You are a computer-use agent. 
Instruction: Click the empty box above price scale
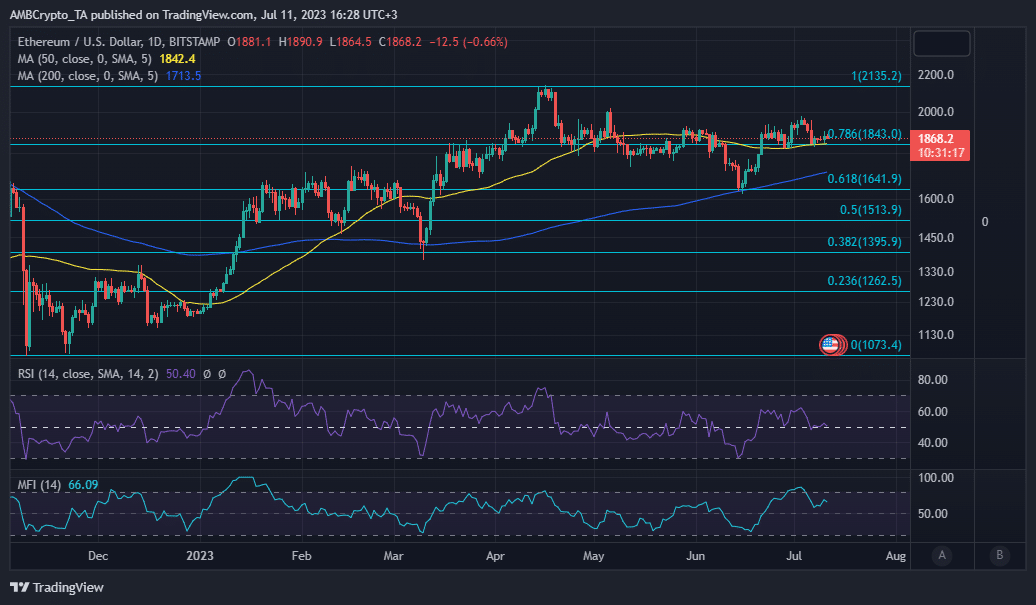pos(942,43)
